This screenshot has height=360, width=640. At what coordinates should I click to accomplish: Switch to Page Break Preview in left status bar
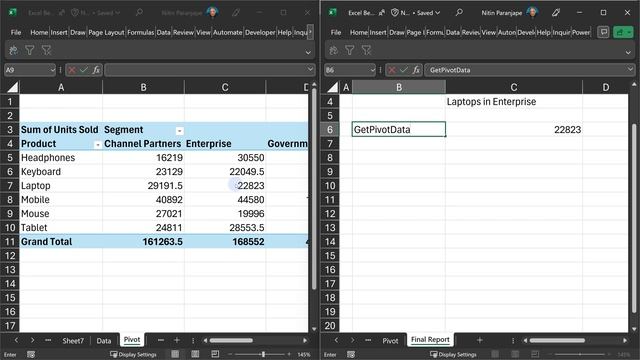tap(215, 354)
